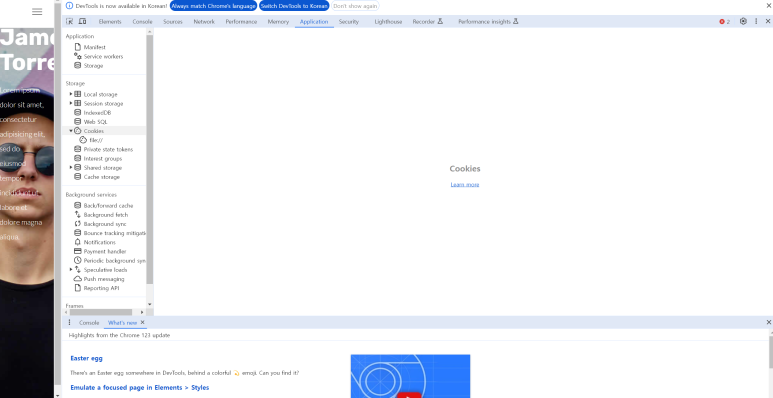This screenshot has height=398, width=773.
Task: Open the DevTools three-dot customize menu
Action: point(756,21)
